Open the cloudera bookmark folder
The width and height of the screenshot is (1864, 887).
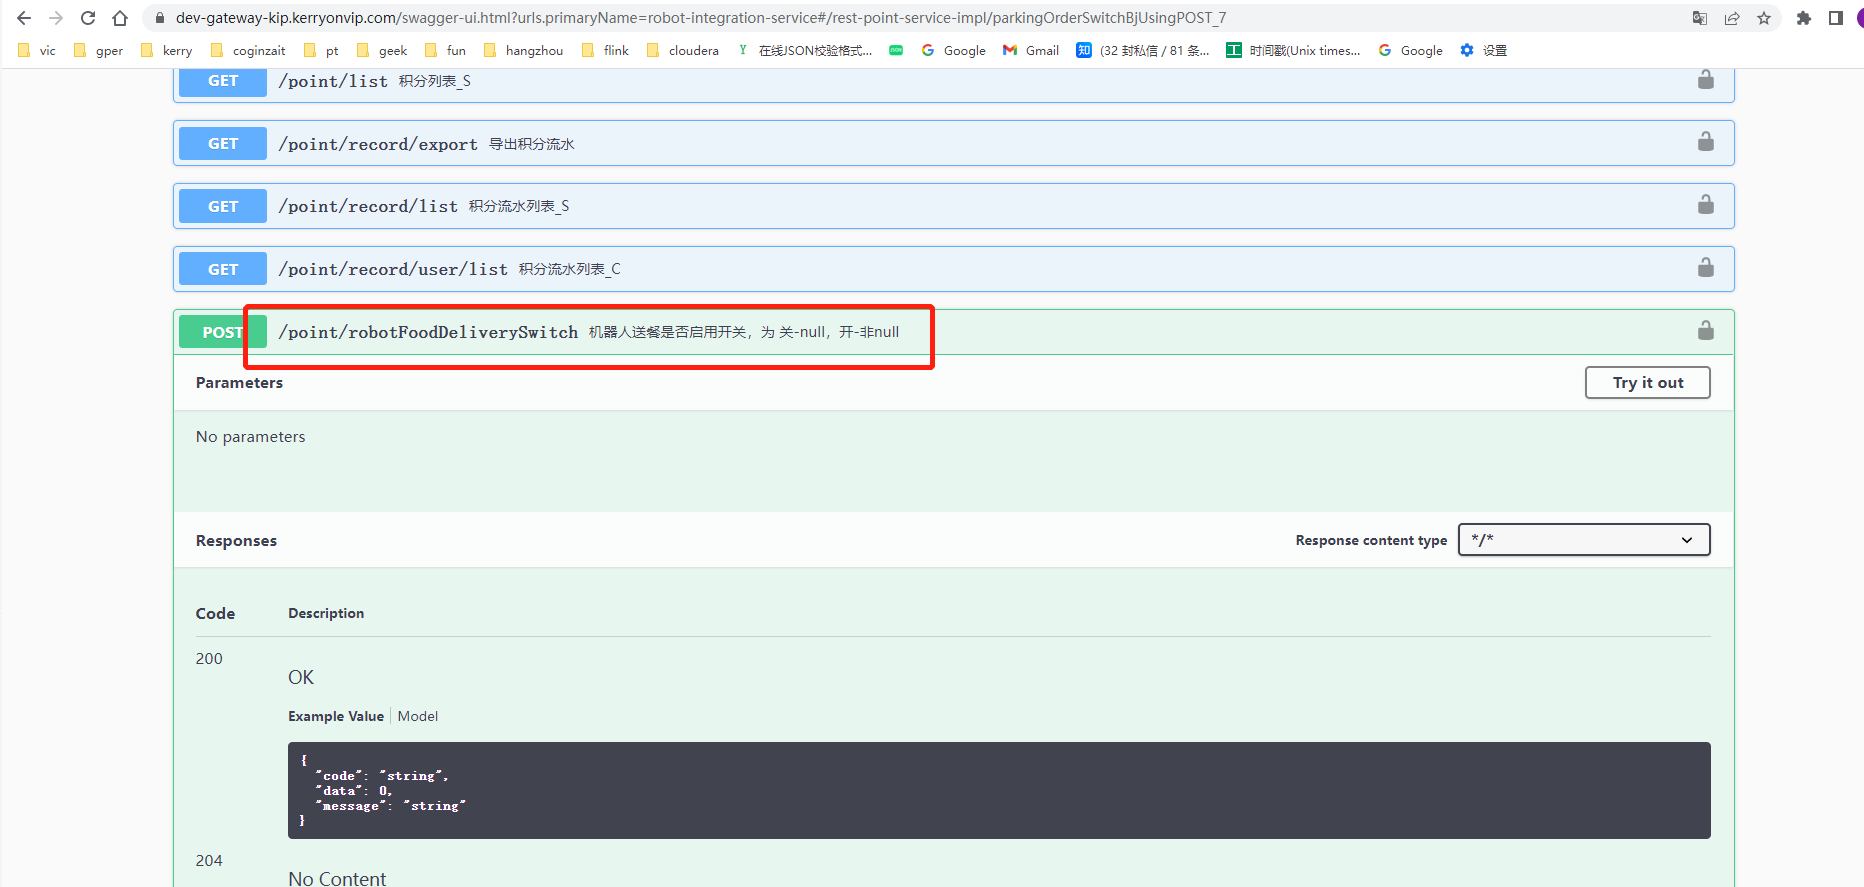point(683,50)
